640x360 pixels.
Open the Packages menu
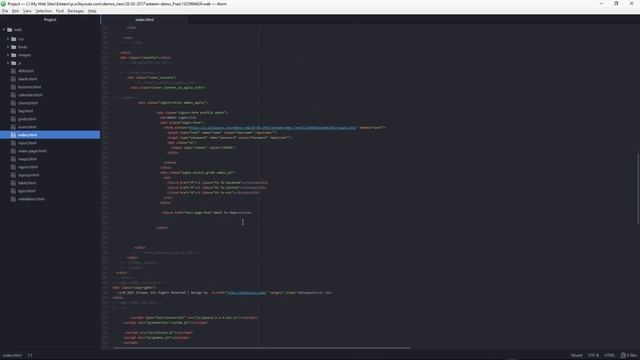[x=76, y=11]
